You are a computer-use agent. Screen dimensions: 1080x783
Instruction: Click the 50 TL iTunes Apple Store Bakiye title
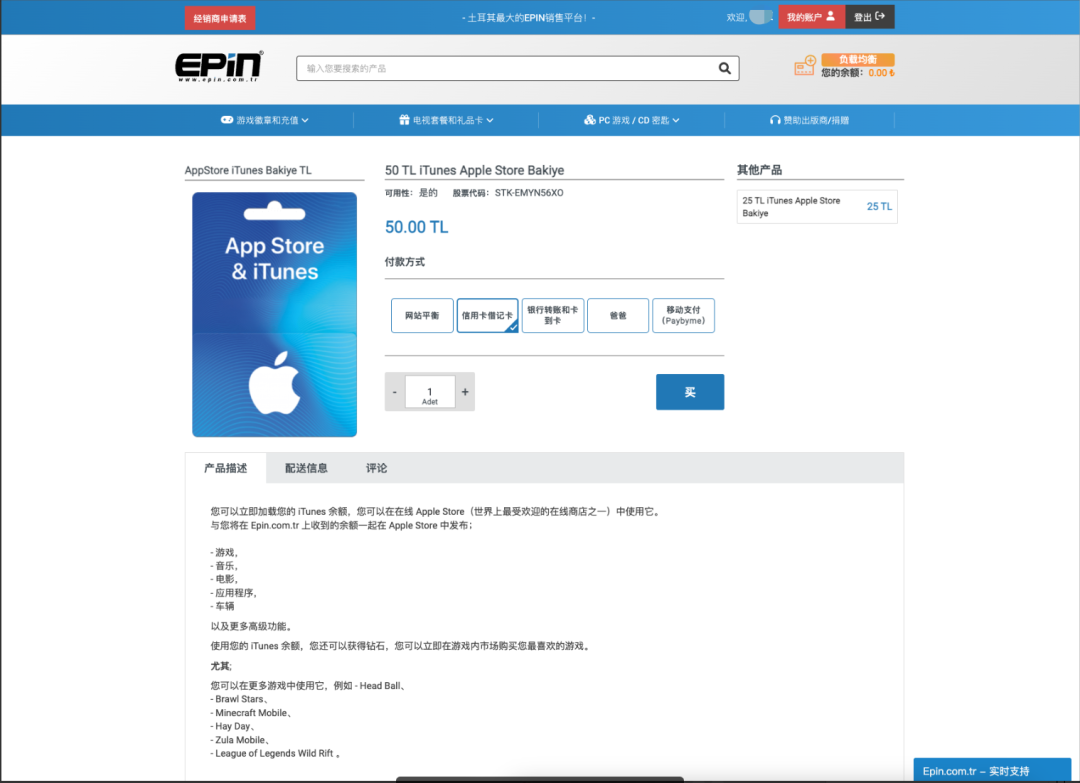click(x=475, y=170)
